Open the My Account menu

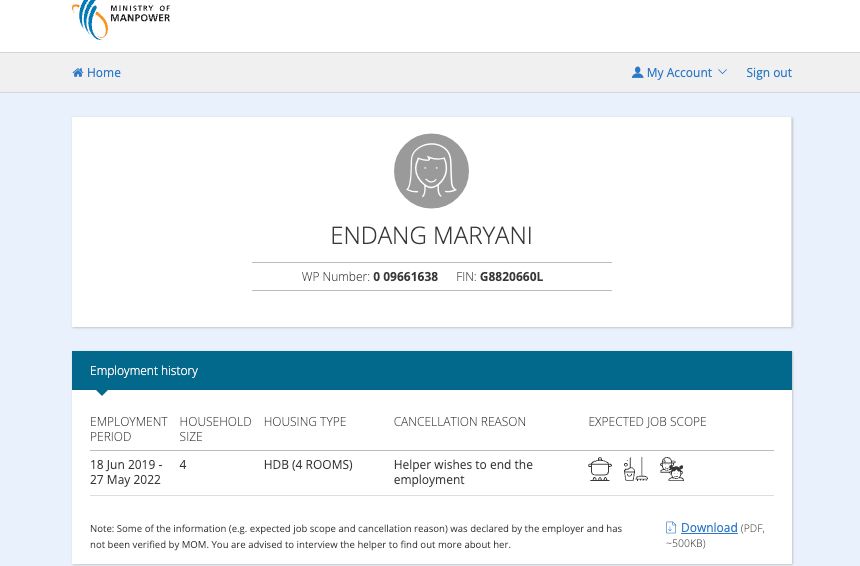click(x=679, y=73)
